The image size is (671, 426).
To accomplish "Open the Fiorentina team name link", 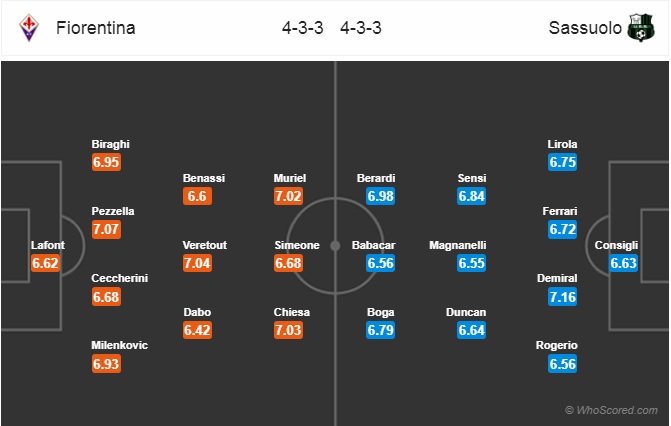I will pos(96,28).
